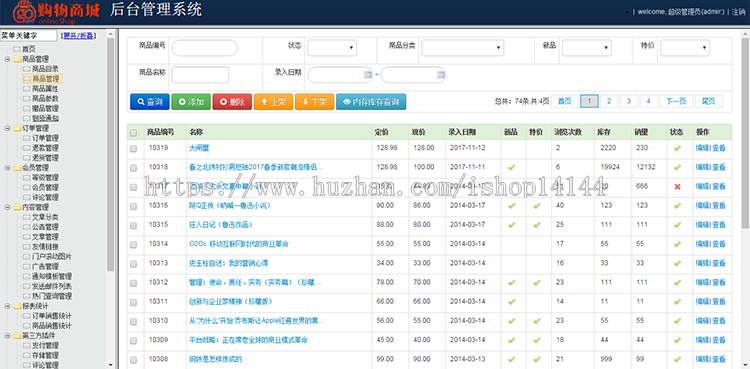The image size is (750, 369).
Task: Open the 新品 filter dropdown
Action: (x=586, y=47)
